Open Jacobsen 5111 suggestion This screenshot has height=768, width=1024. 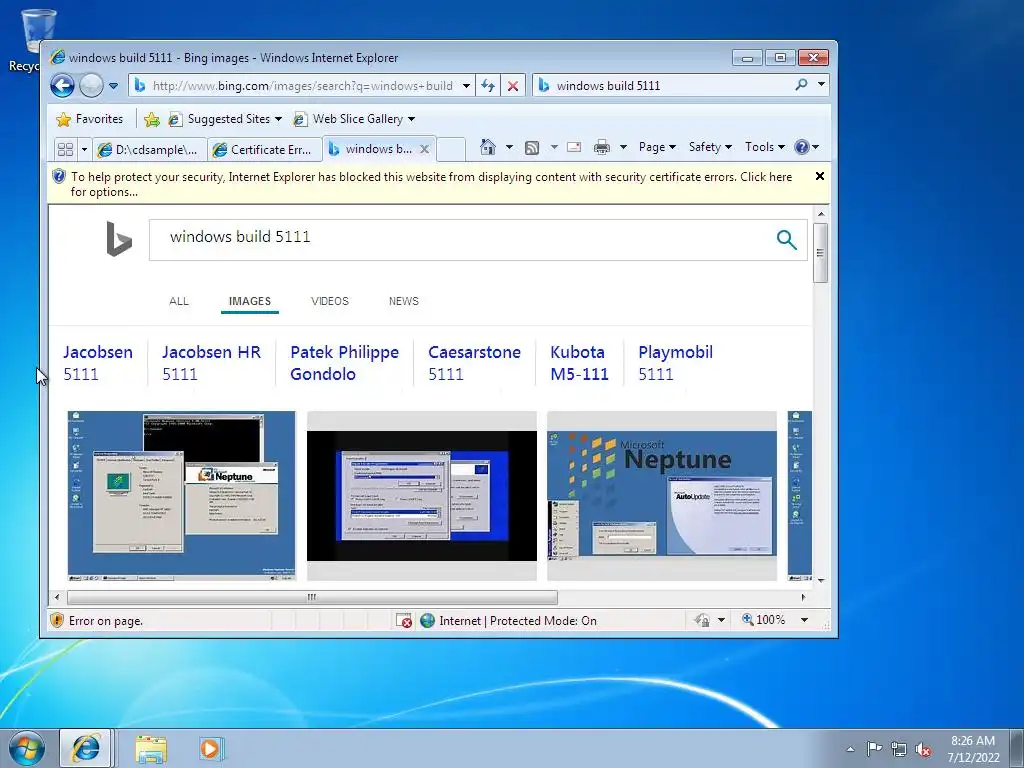pos(98,363)
